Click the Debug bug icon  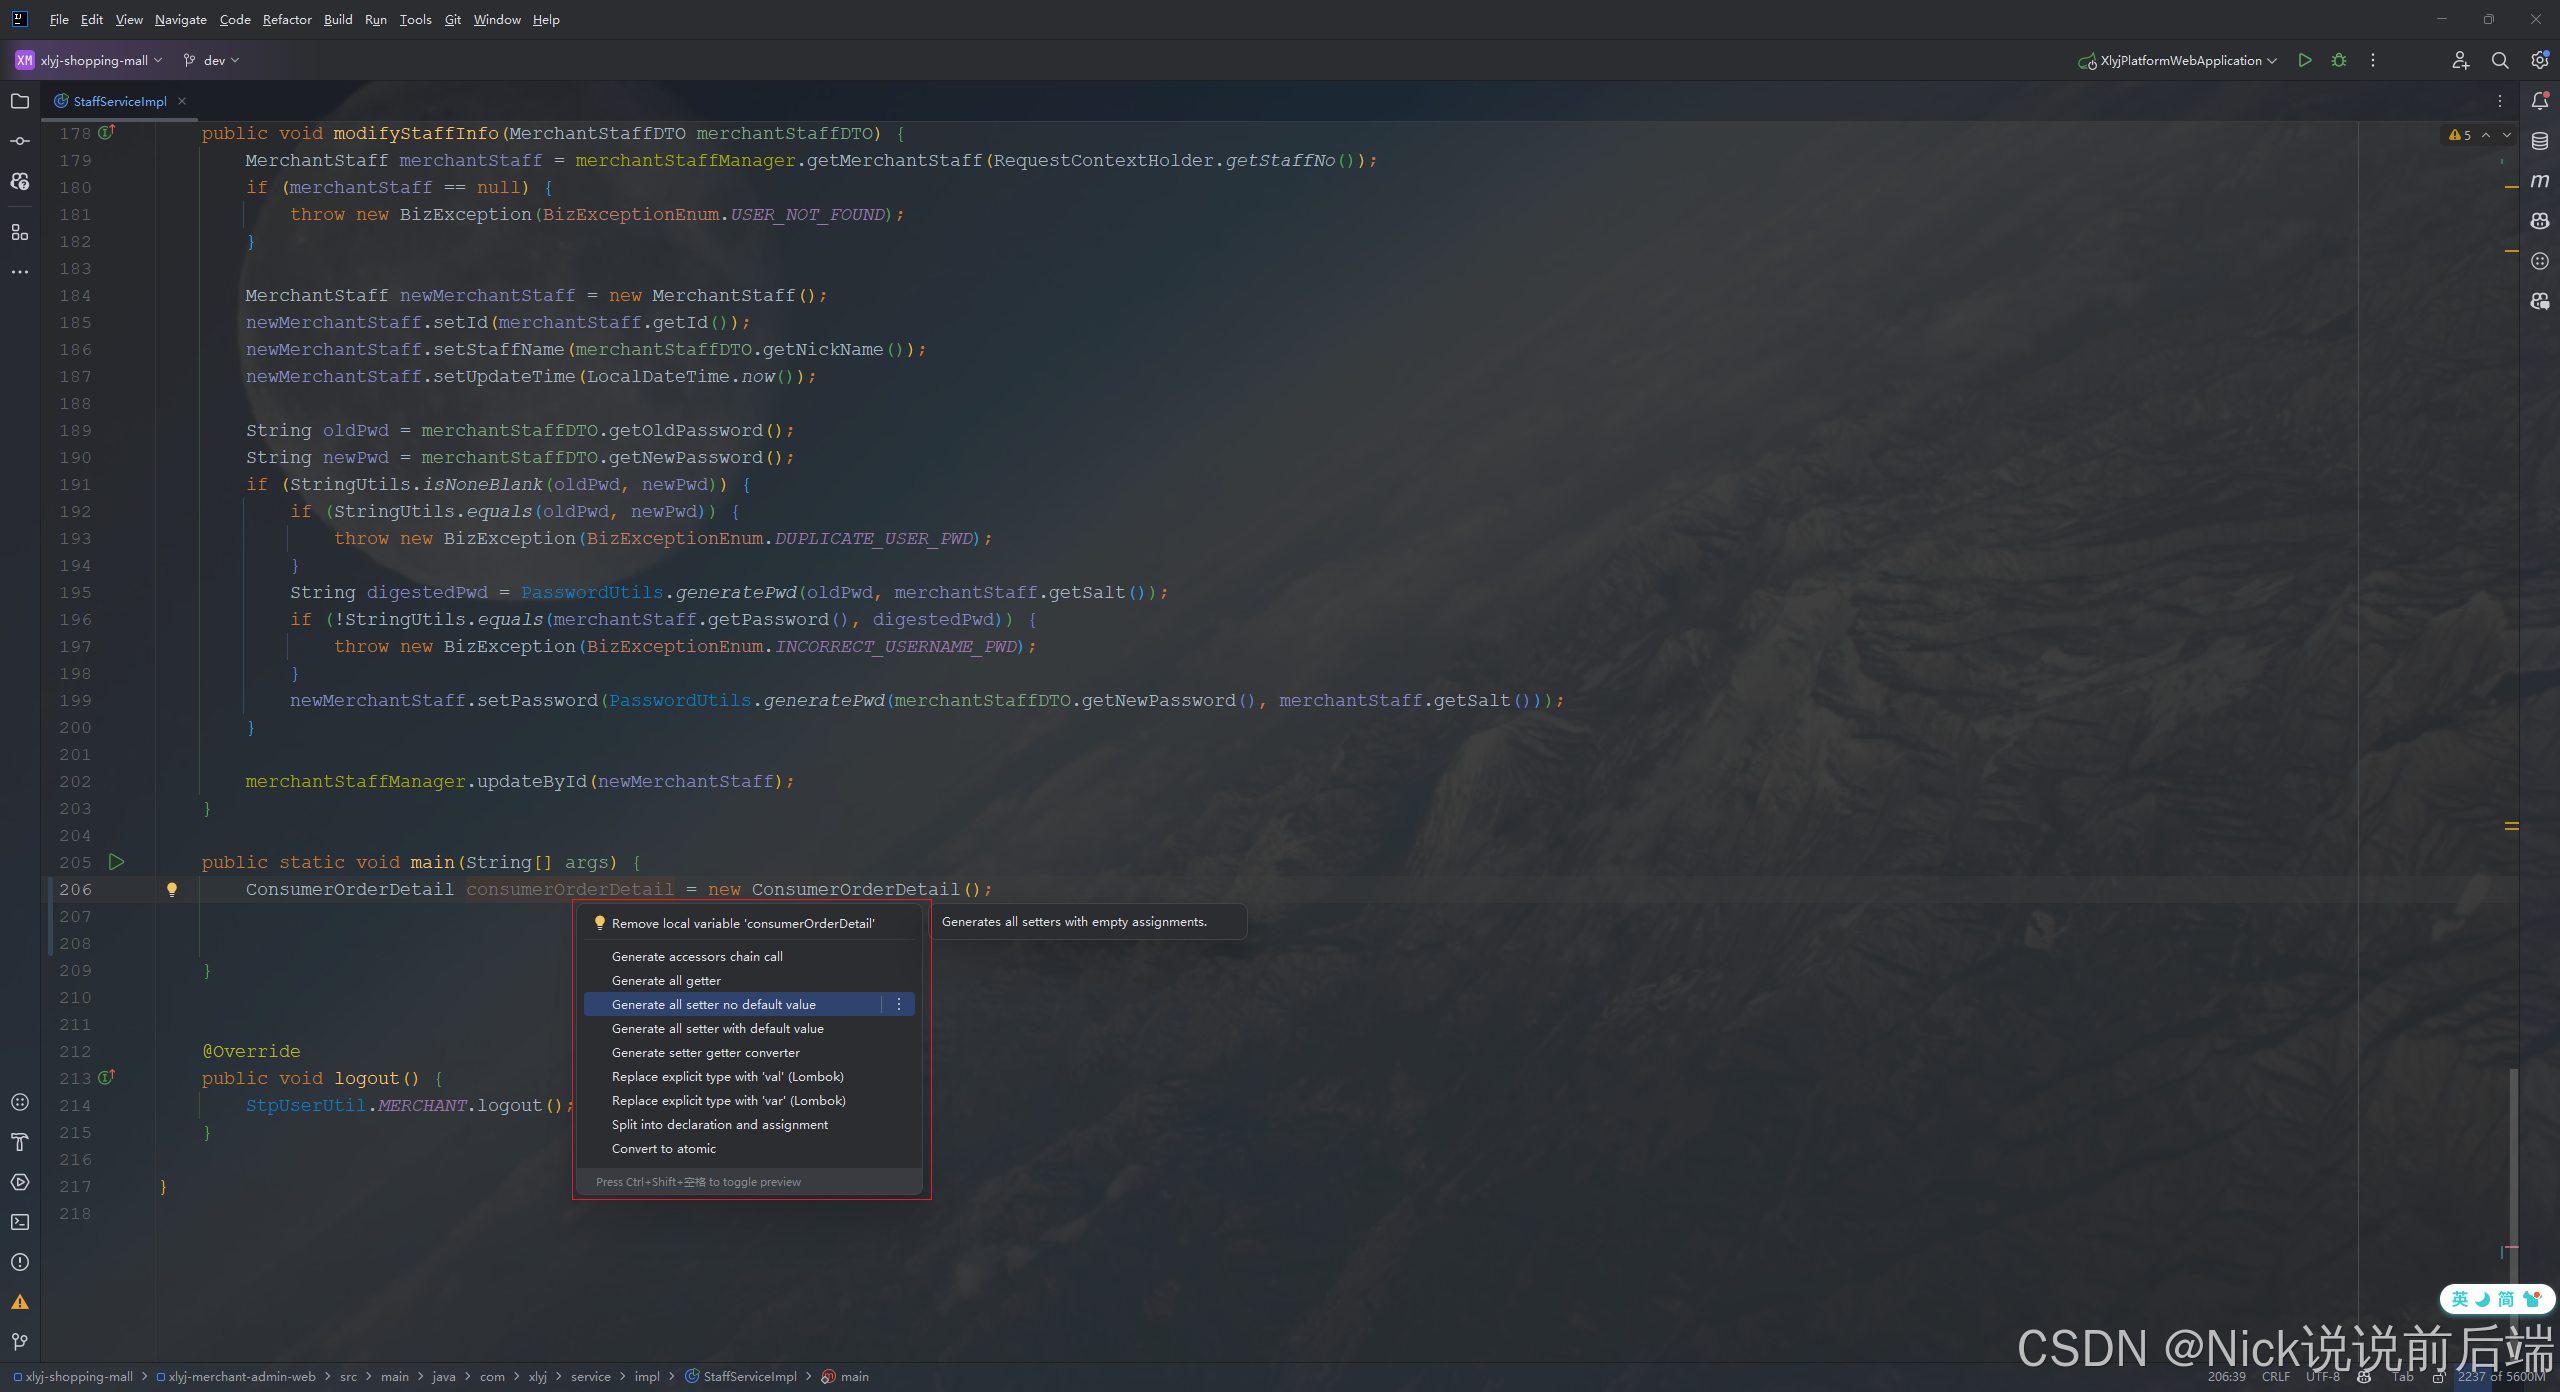[x=2338, y=60]
